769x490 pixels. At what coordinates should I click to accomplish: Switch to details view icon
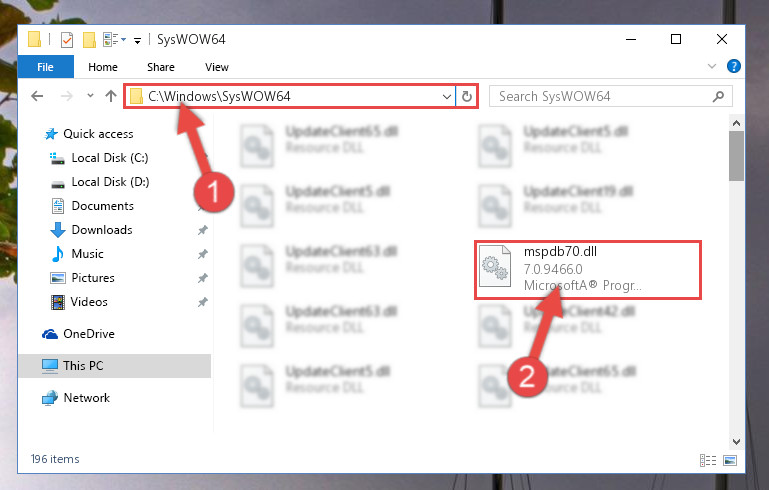click(x=708, y=461)
